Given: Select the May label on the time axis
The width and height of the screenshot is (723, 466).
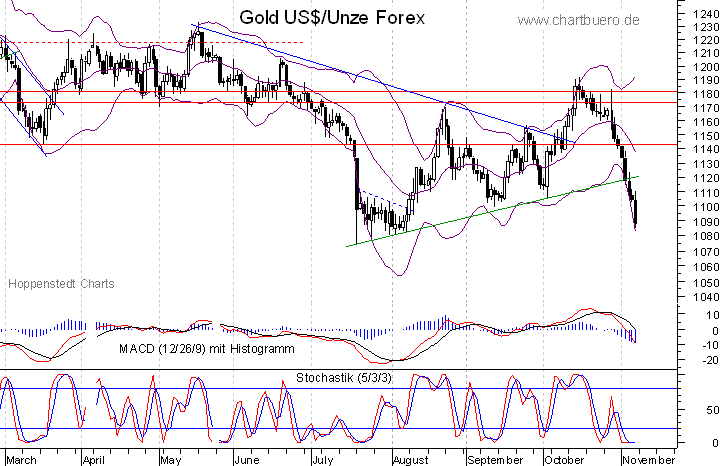Looking at the screenshot, I should click(171, 460).
